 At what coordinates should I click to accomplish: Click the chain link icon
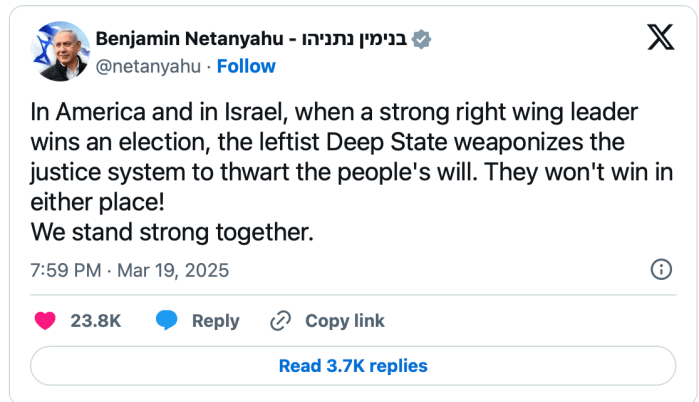280,321
